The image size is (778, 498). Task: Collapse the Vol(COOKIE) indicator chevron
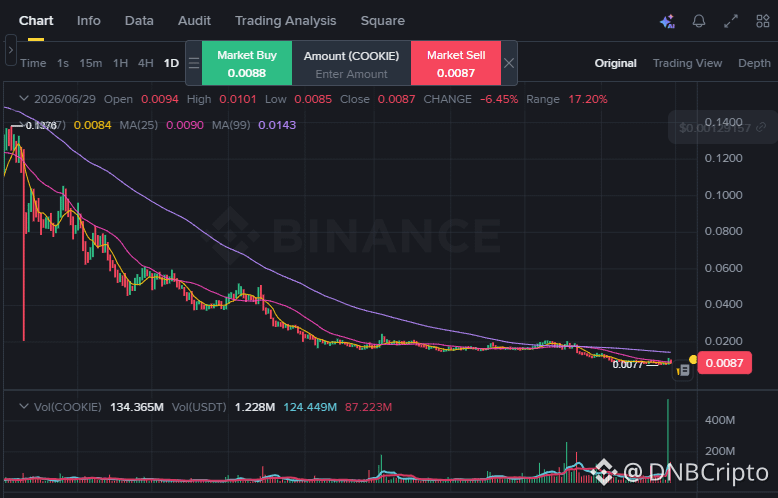click(23, 407)
